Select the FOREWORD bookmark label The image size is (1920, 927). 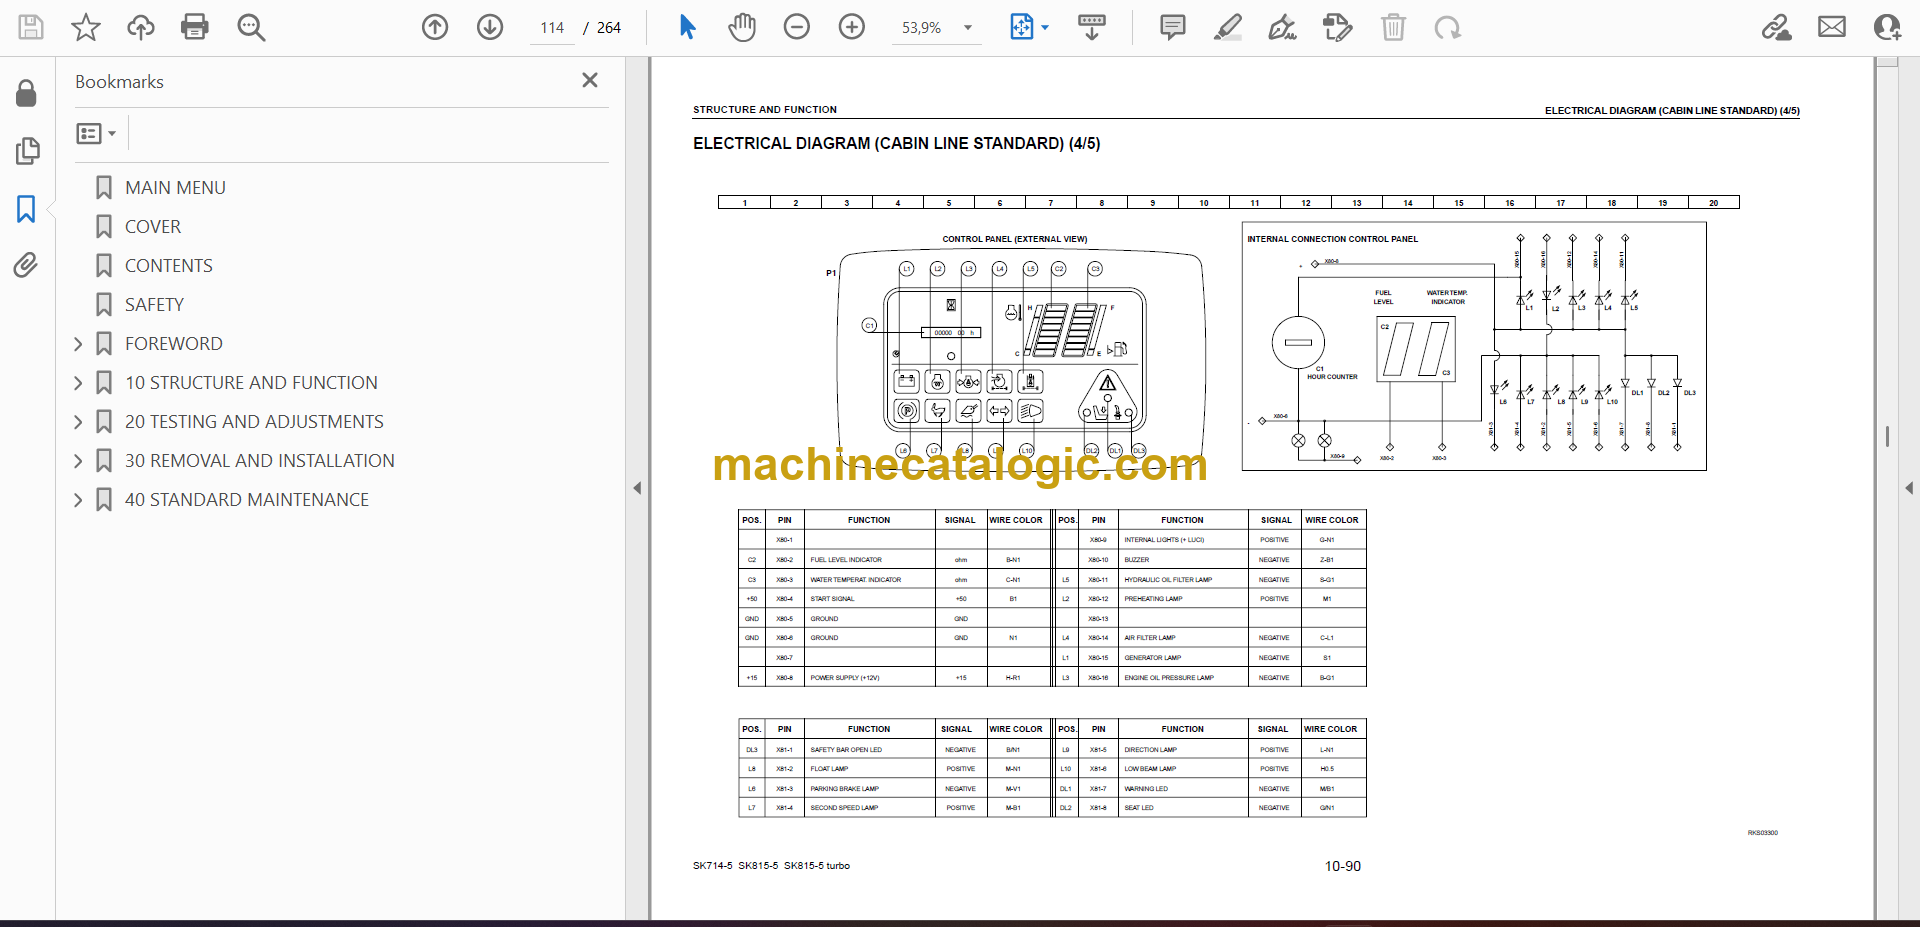click(174, 344)
